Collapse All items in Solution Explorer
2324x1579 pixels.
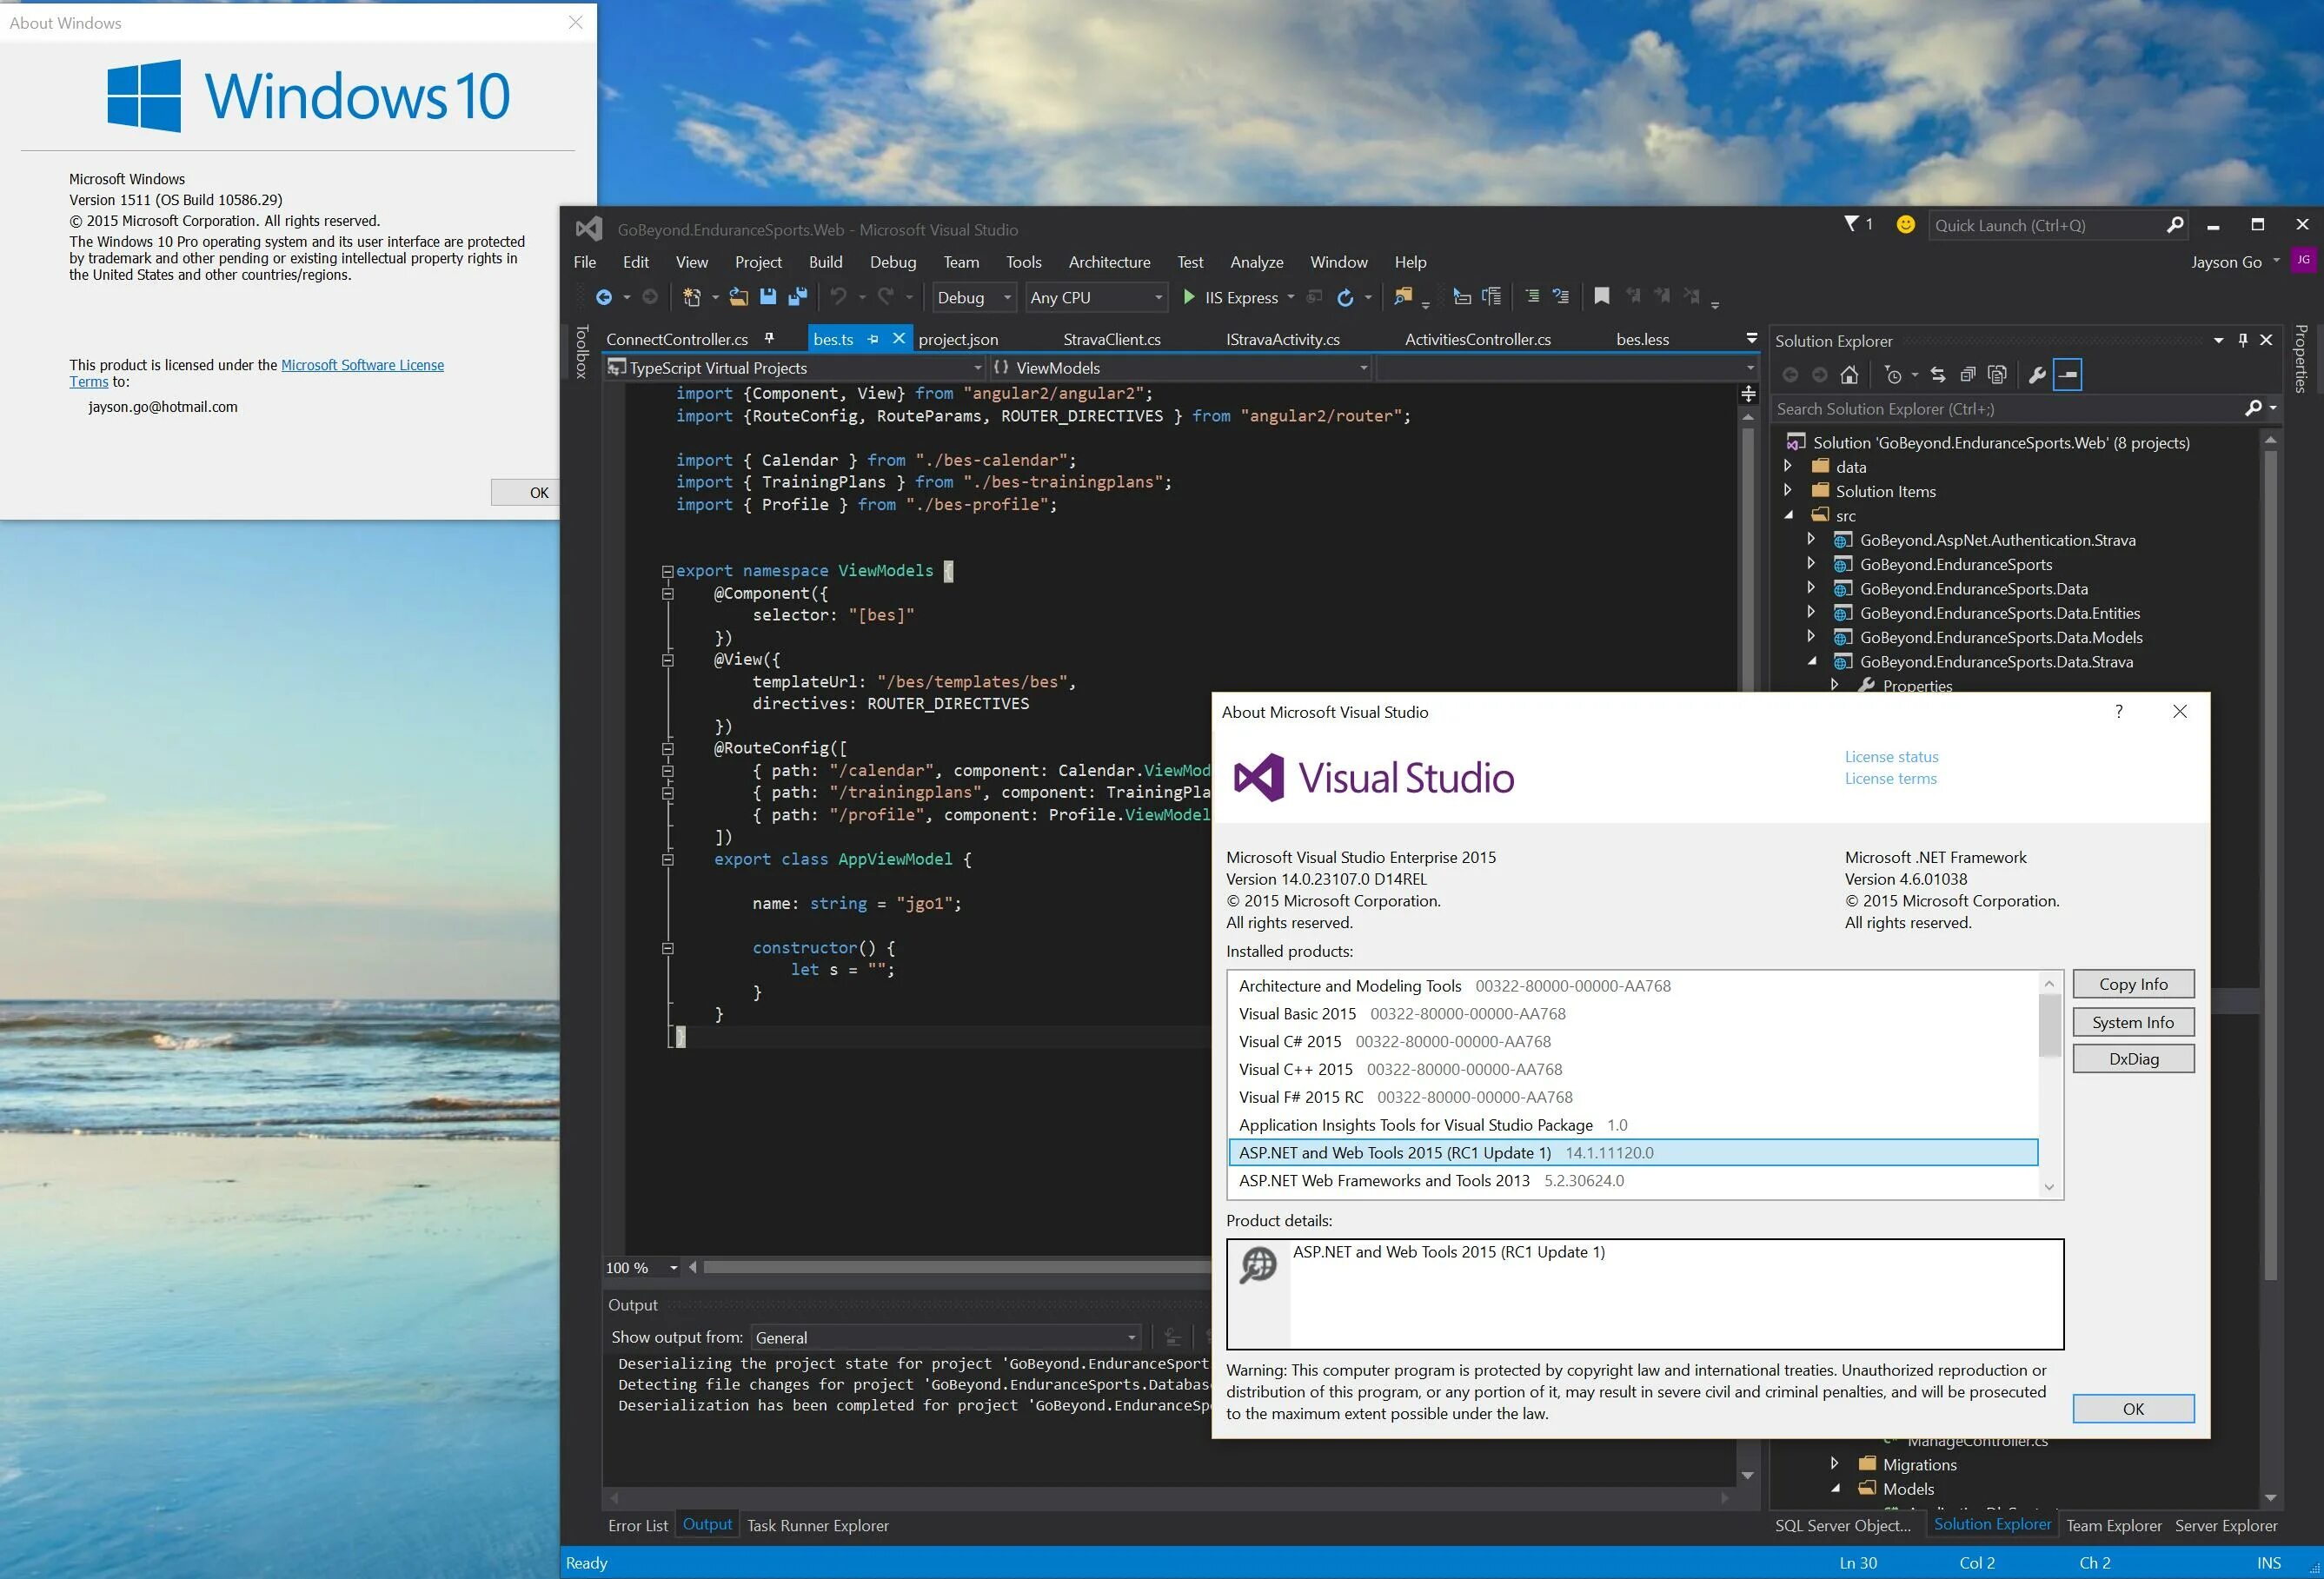tap(1969, 374)
